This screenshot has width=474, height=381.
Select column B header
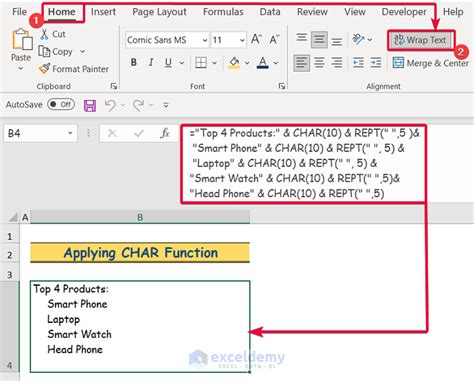[x=140, y=217]
